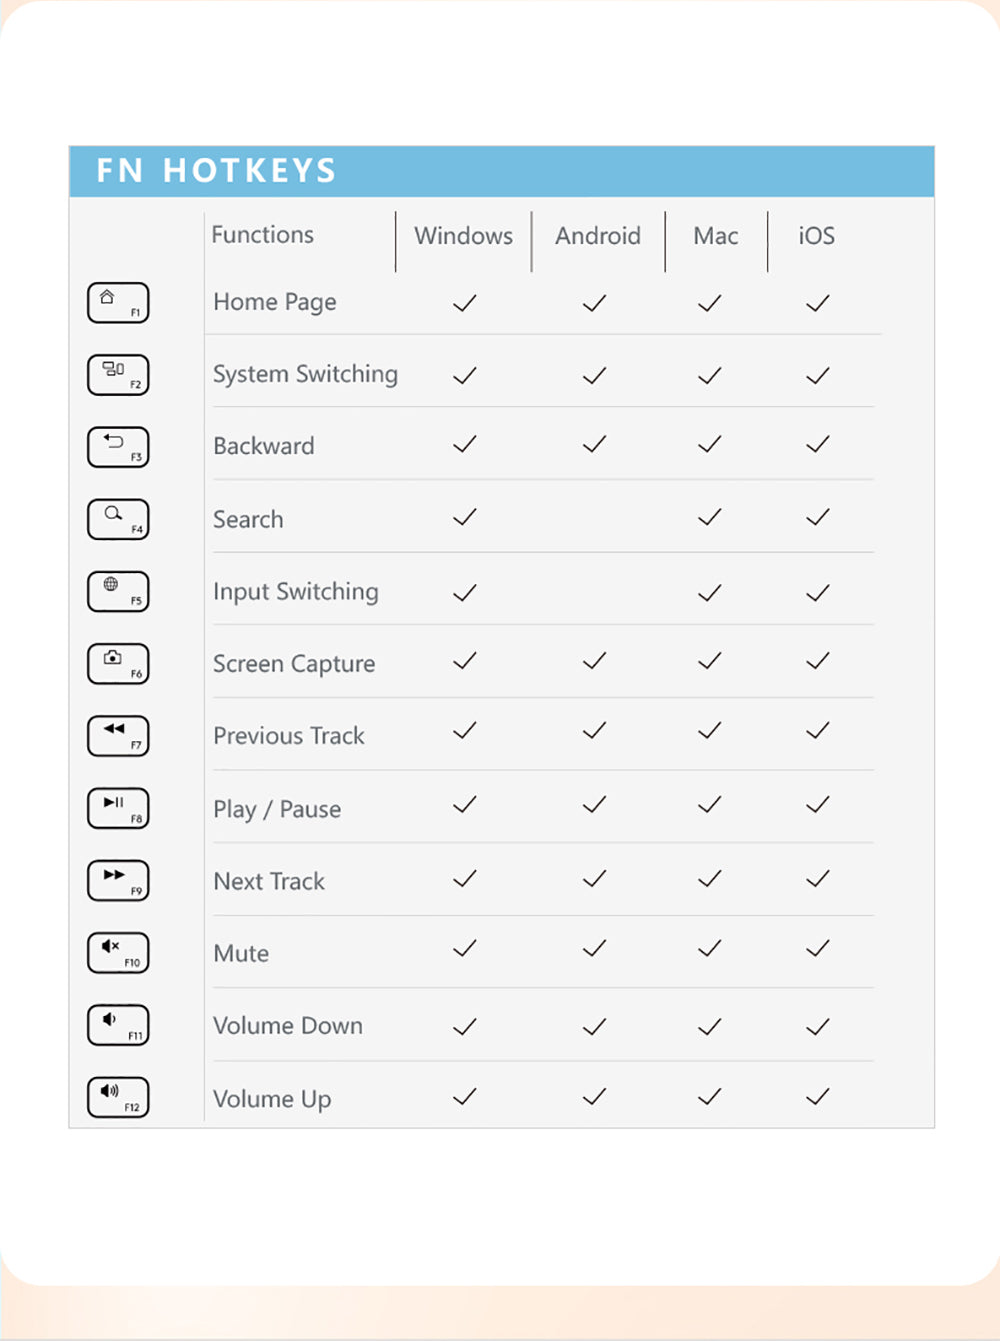Click the F4 Search key icon
The height and width of the screenshot is (1341, 1000).
[x=118, y=519]
